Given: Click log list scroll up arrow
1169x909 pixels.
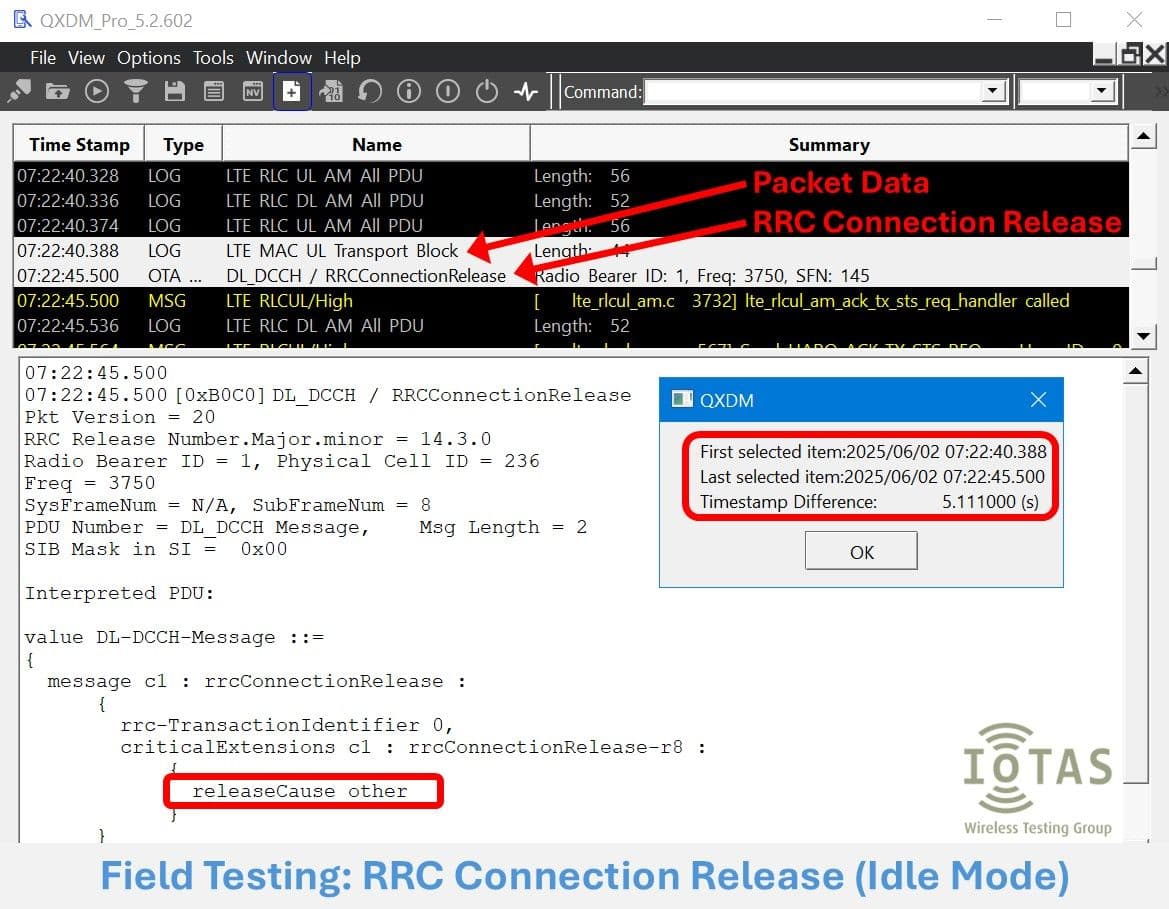Looking at the screenshot, I should point(1144,136).
